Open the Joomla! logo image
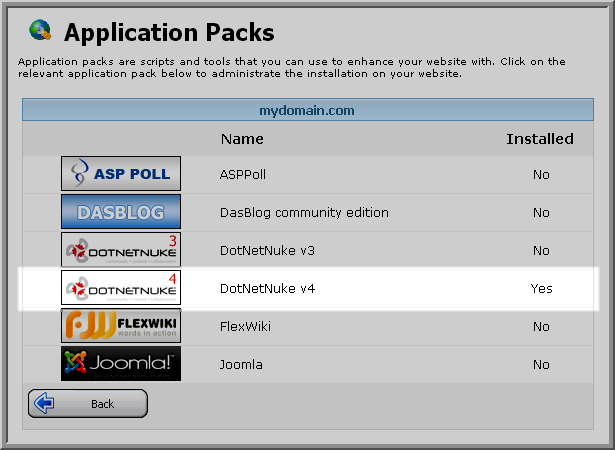Image resolution: width=615 pixels, height=450 pixels. click(x=121, y=364)
